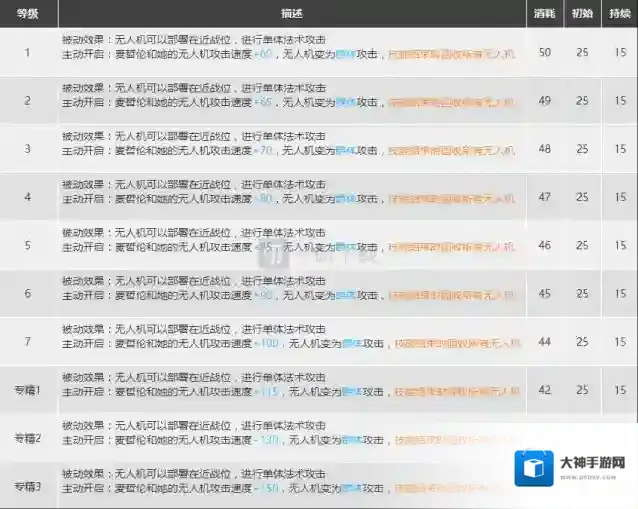Select the 初始 column header
The image size is (638, 509).
coord(581,14)
